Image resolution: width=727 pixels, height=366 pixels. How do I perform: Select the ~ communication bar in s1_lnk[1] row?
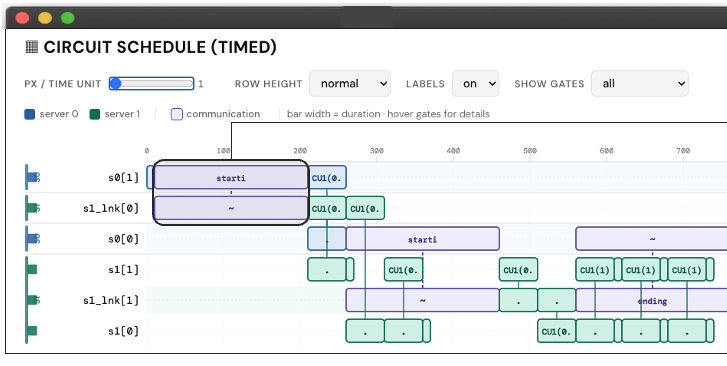coord(422,300)
